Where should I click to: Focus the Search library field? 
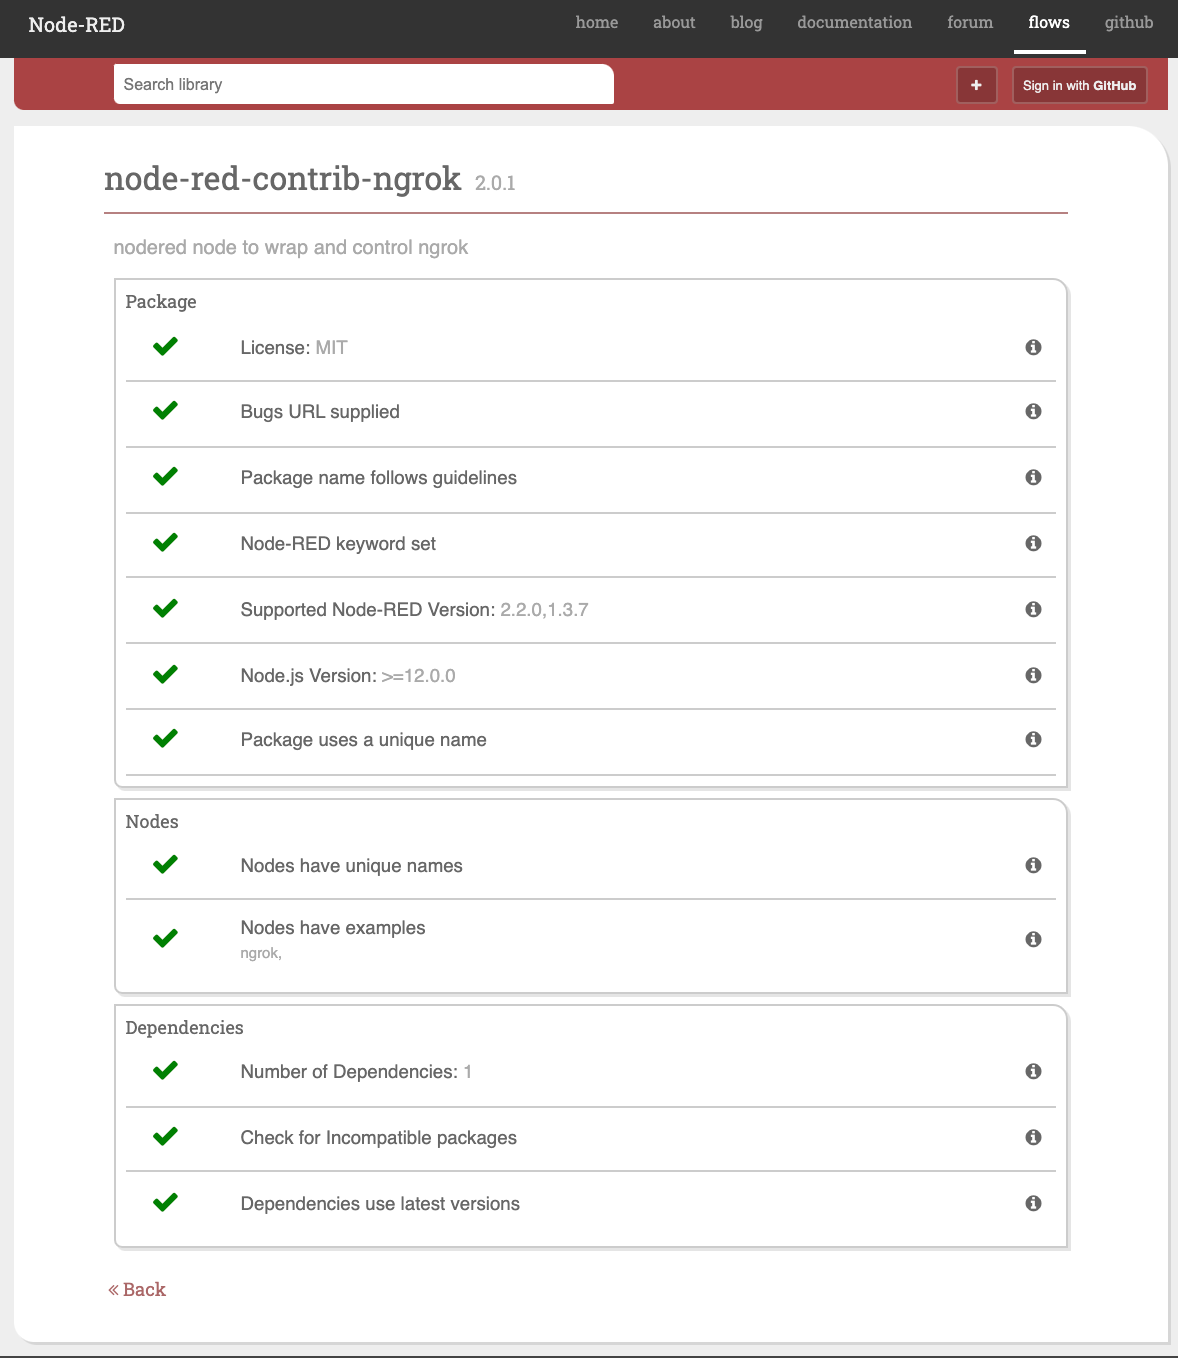(x=364, y=84)
